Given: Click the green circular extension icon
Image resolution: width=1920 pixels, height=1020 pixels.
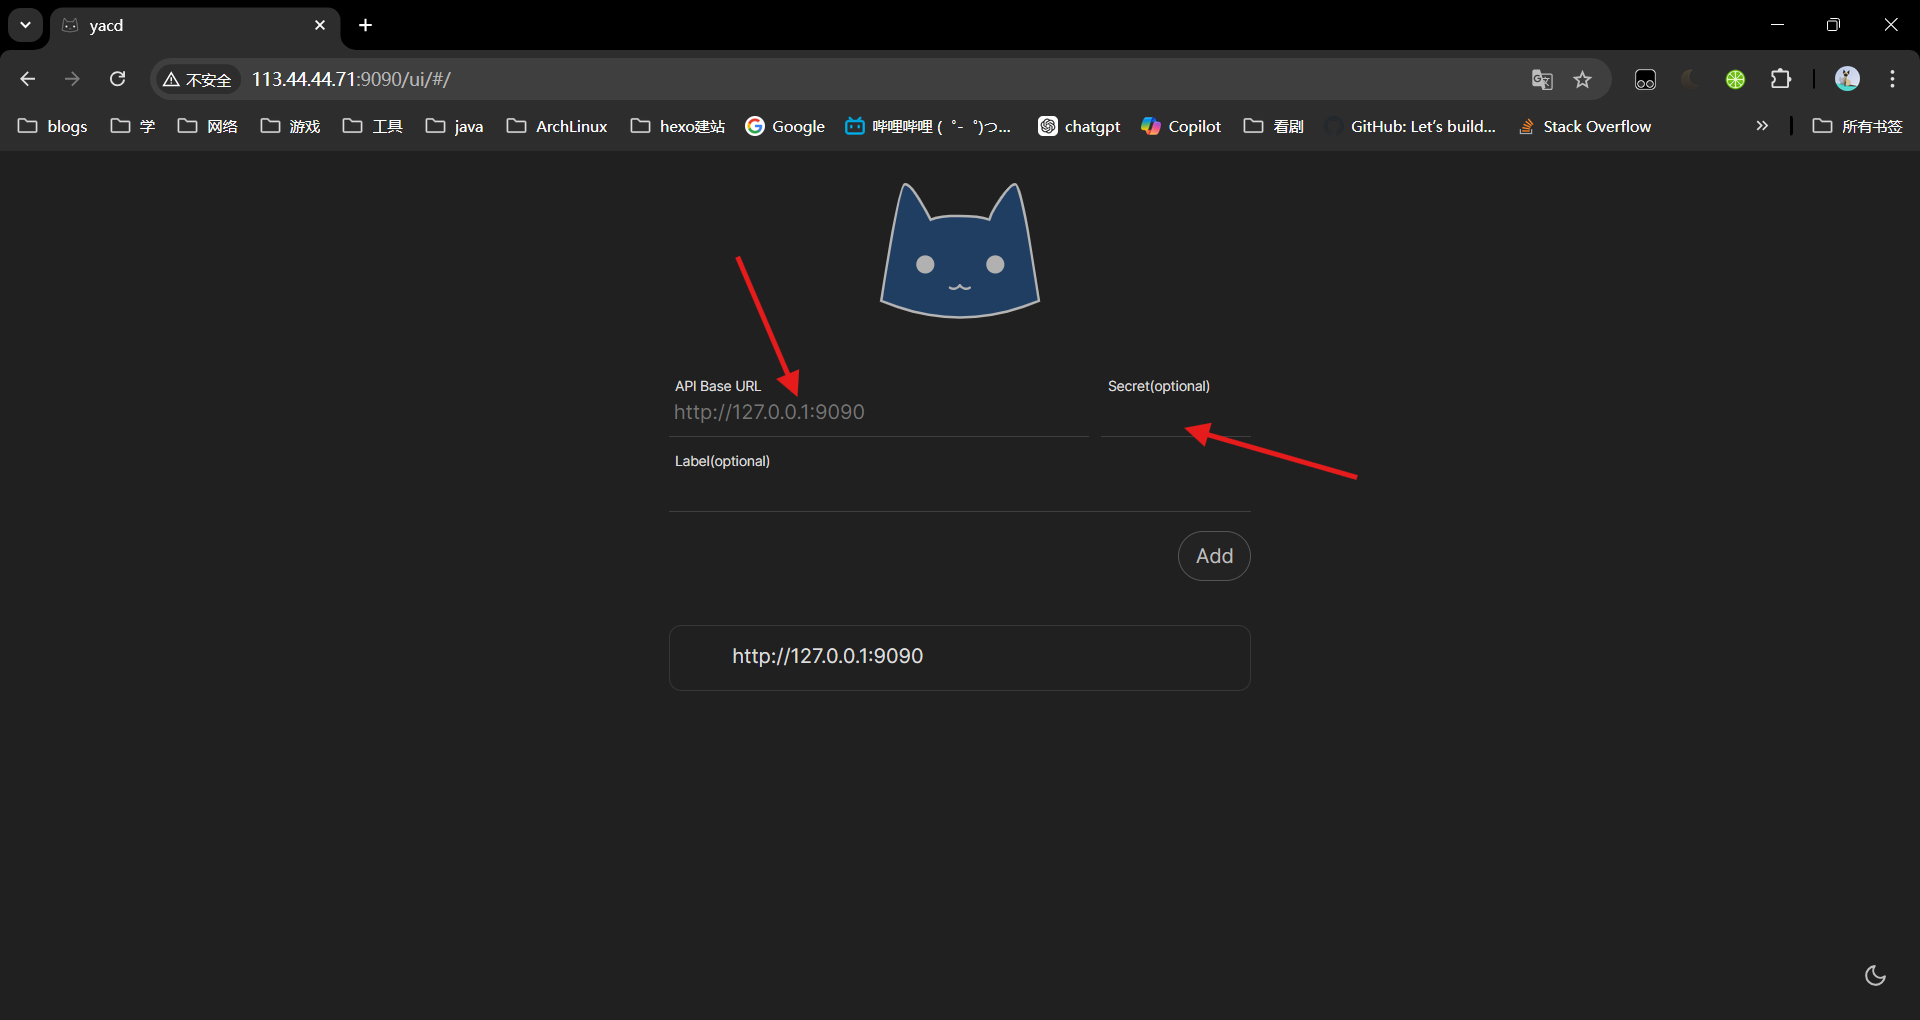Looking at the screenshot, I should tap(1735, 79).
